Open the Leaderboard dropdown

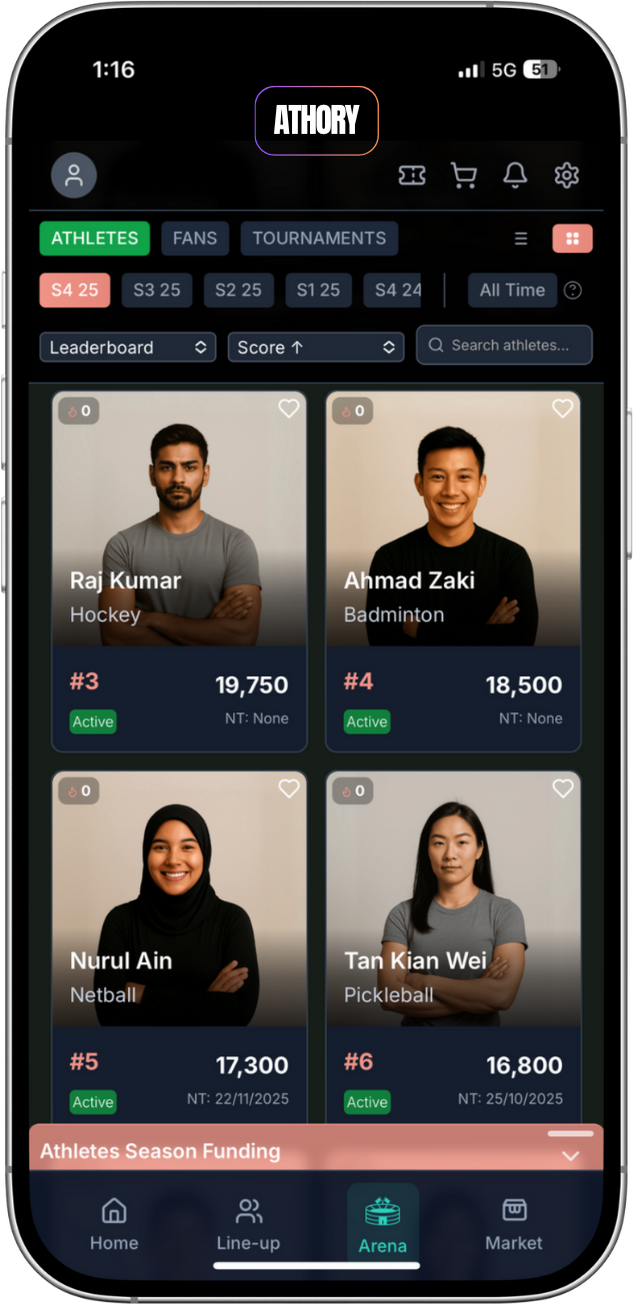click(128, 347)
